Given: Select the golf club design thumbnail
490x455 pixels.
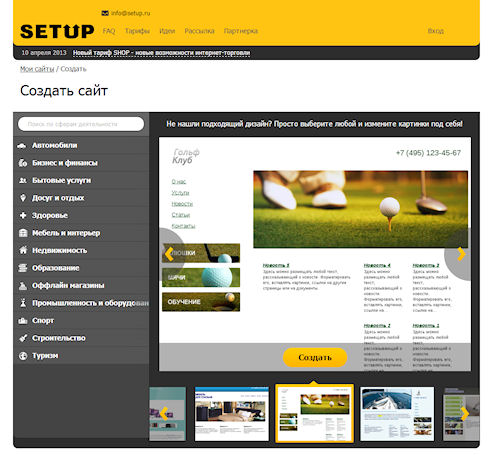Looking at the screenshot, I should tap(314, 414).
